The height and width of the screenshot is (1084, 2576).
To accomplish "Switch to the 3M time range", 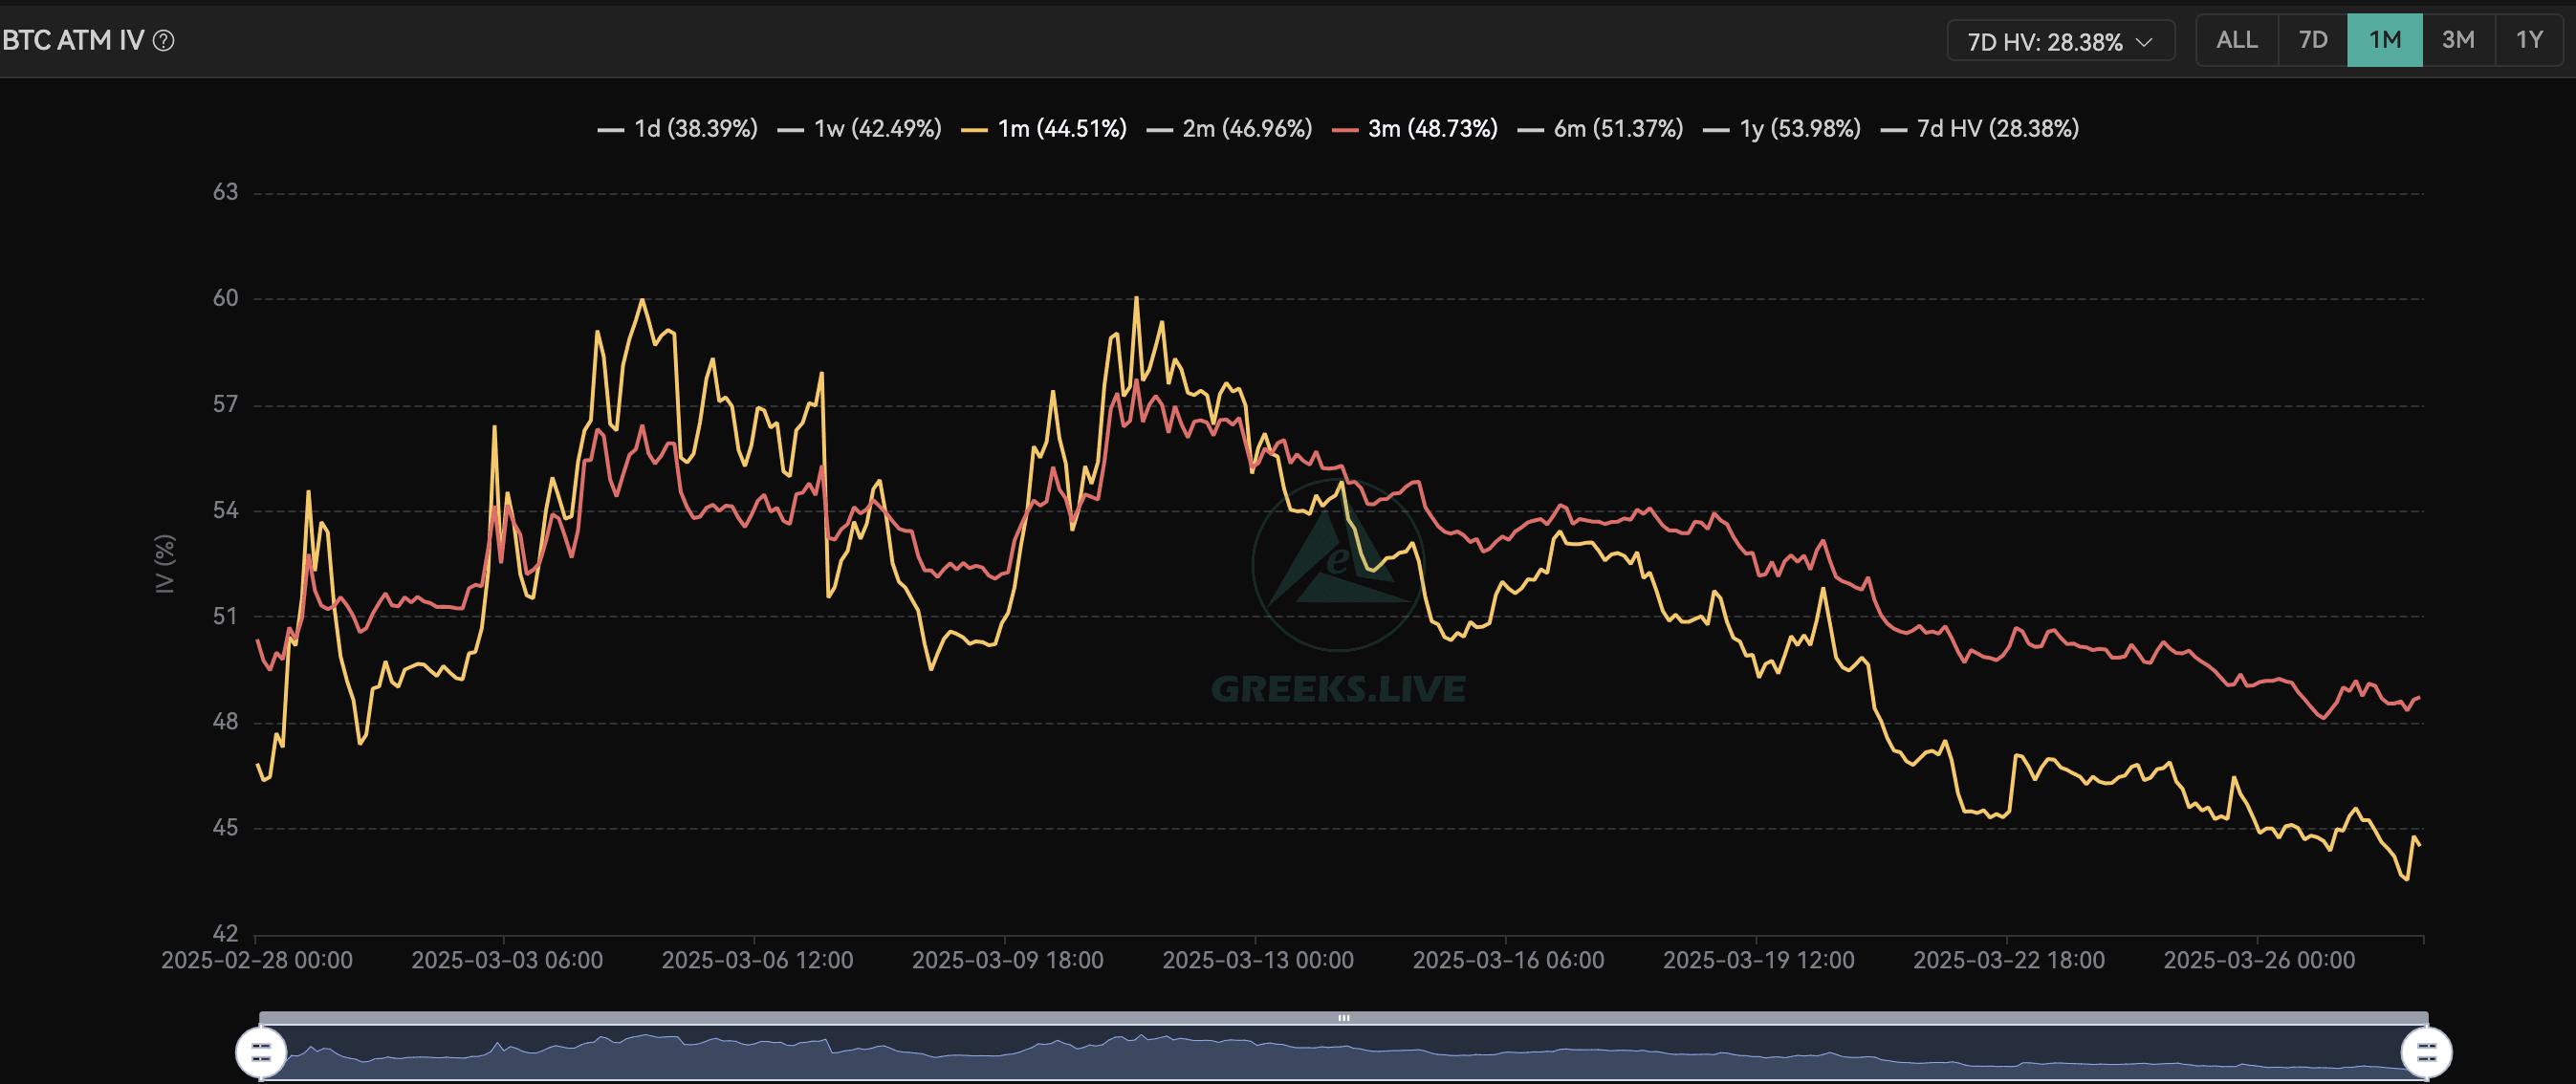I will pos(2458,40).
